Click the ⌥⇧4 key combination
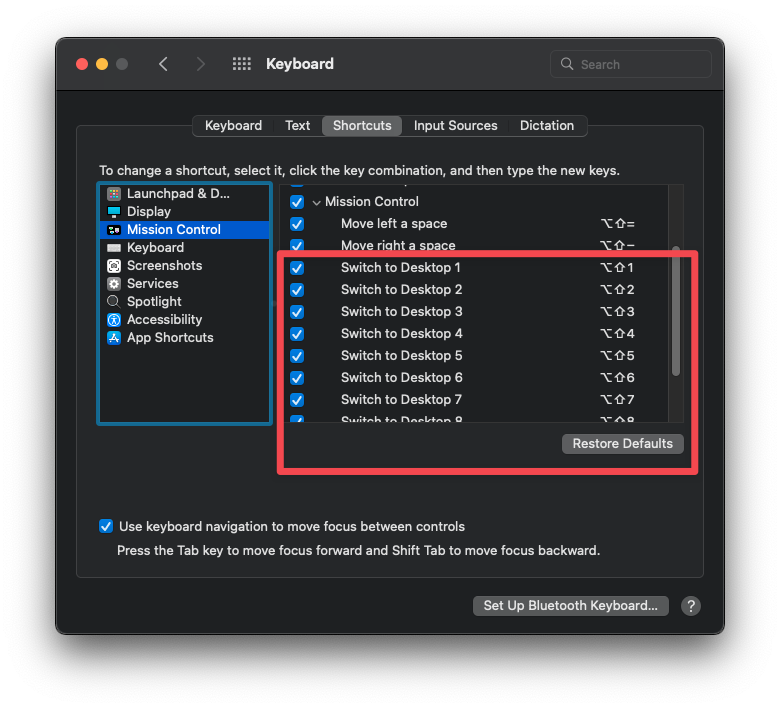Image resolution: width=780 pixels, height=708 pixels. point(617,334)
